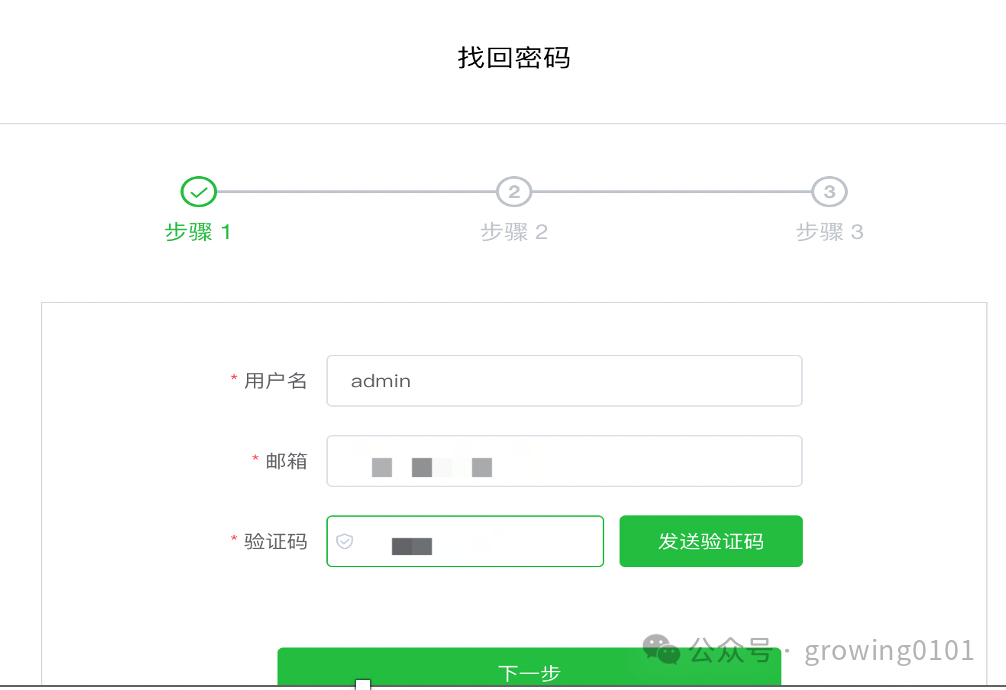The width and height of the screenshot is (1006, 690).
Task: Click the shield icon in verification code field
Action: [345, 541]
